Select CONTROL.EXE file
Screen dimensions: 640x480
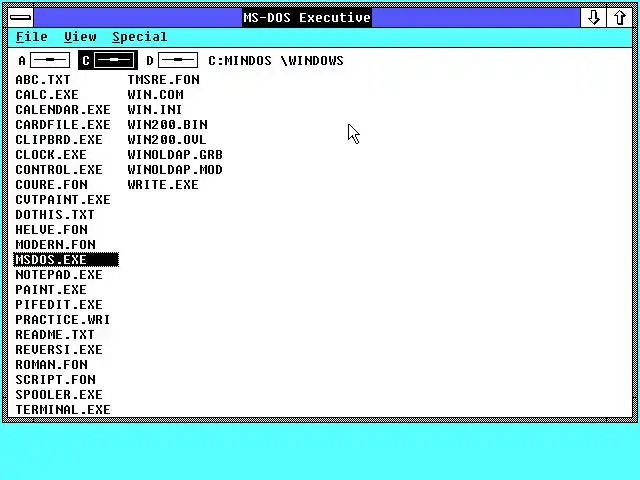(59, 170)
